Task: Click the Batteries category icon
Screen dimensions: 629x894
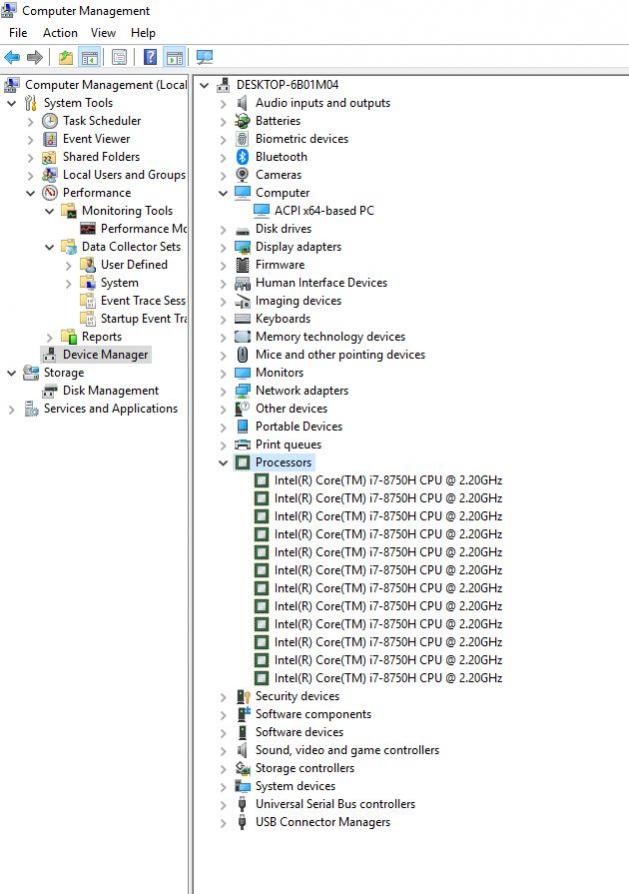Action: click(242, 121)
